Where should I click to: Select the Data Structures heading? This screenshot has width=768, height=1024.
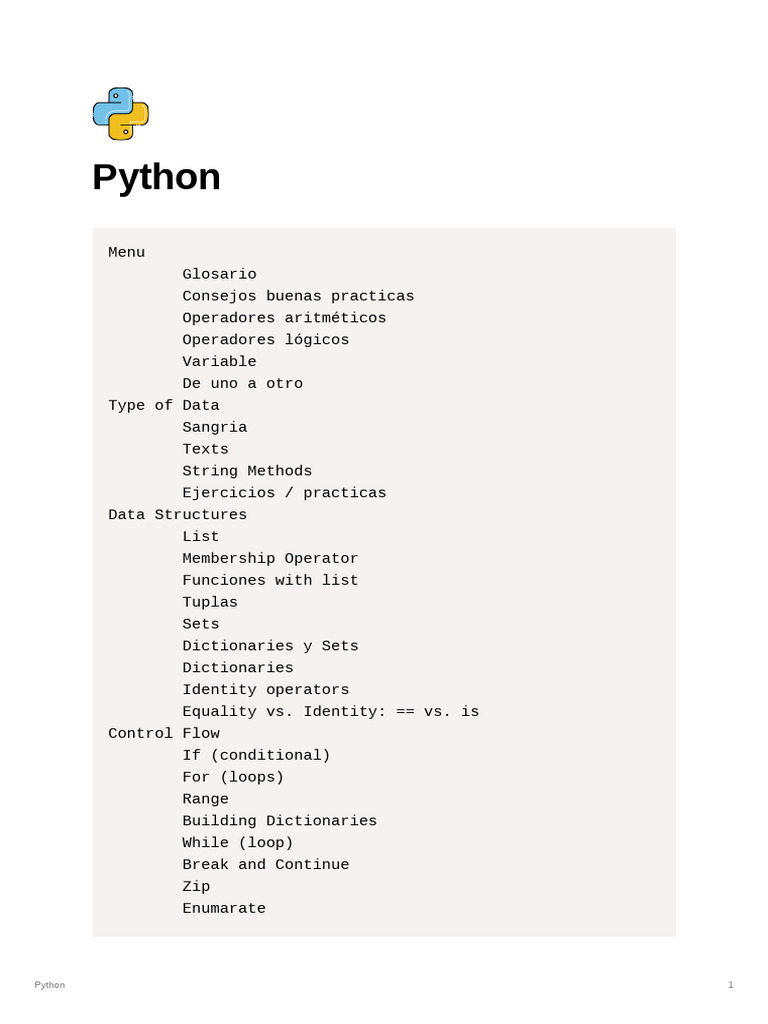click(177, 515)
